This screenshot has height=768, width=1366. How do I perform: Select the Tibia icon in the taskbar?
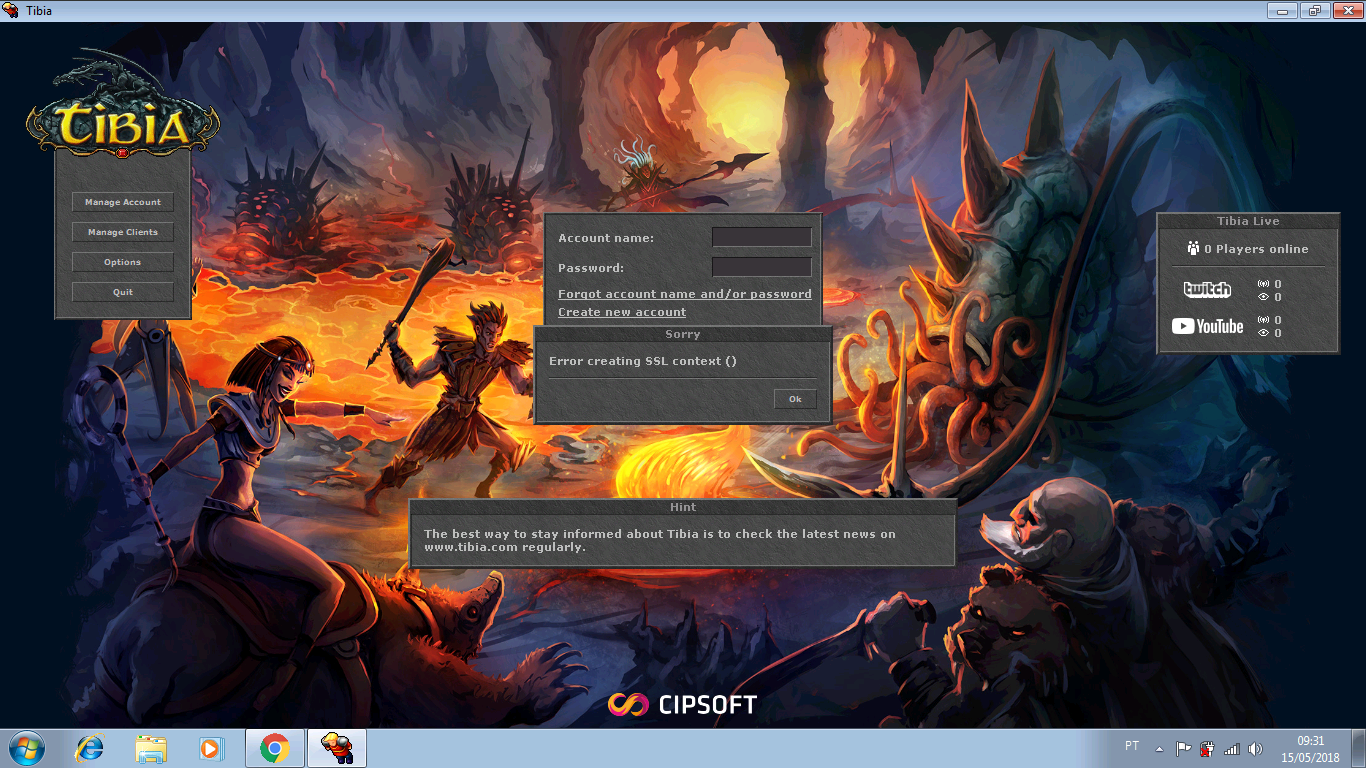point(336,747)
